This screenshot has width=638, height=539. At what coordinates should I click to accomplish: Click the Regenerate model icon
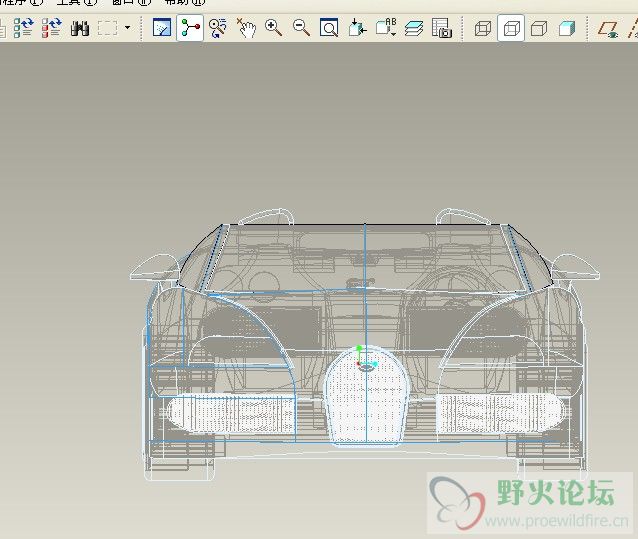point(23,28)
